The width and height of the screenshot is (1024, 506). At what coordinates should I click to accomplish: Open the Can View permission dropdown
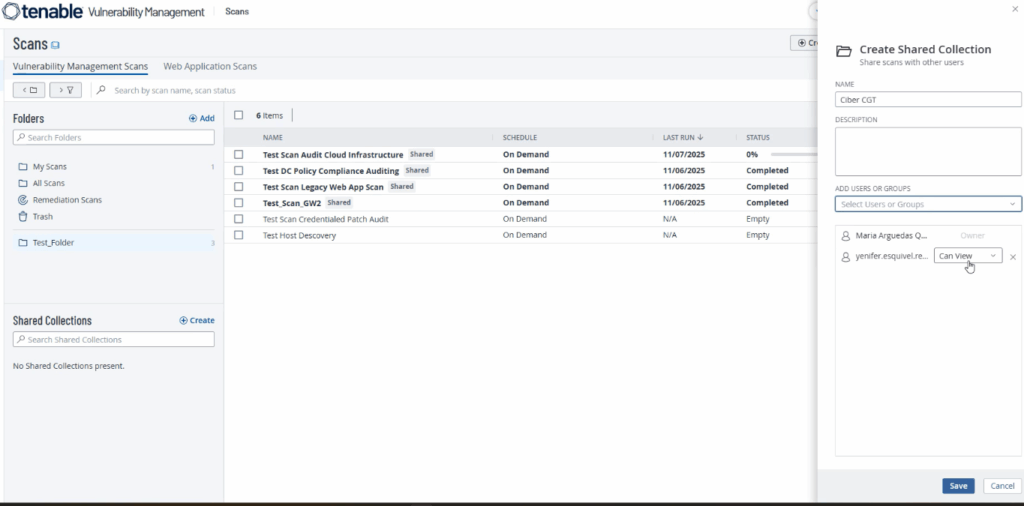click(x=967, y=256)
